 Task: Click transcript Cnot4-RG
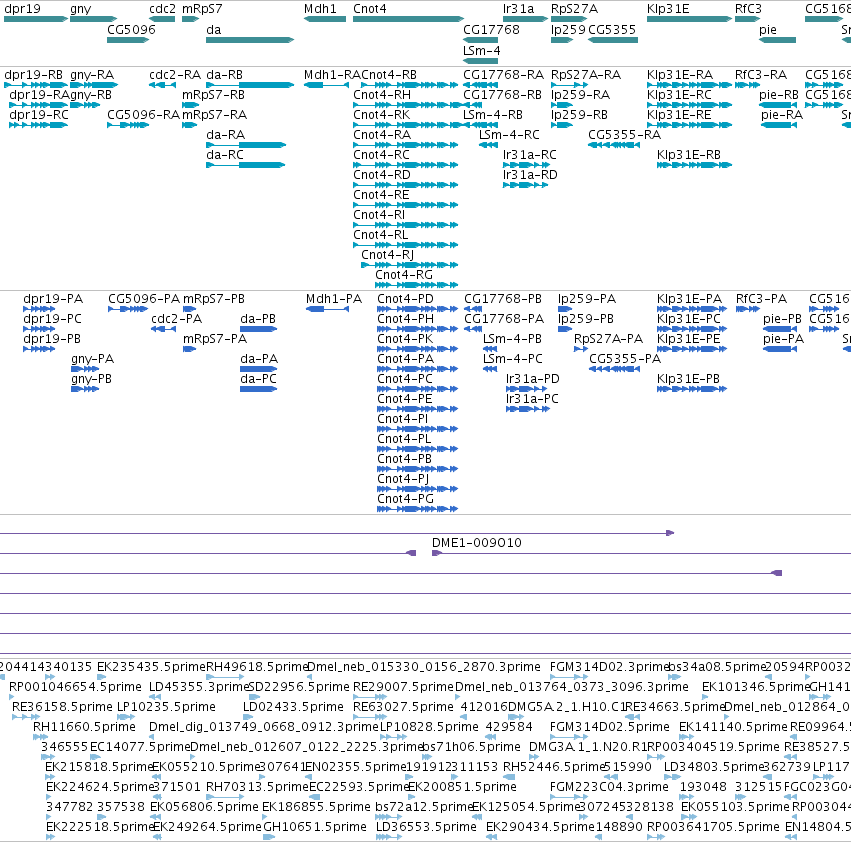[x=416, y=285]
